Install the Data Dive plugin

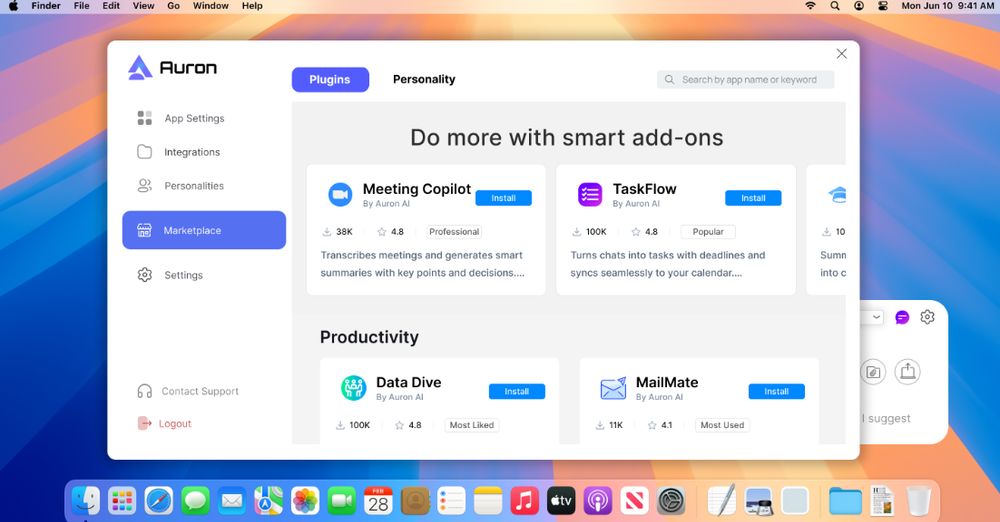coord(517,391)
